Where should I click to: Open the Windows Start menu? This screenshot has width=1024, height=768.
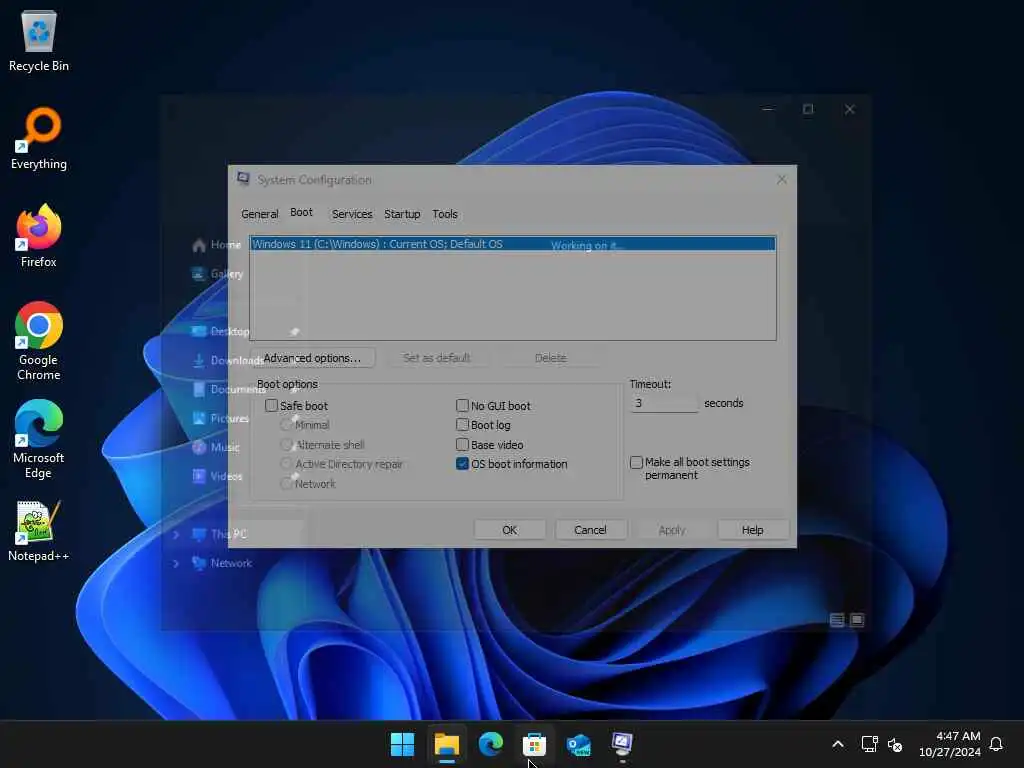point(402,744)
